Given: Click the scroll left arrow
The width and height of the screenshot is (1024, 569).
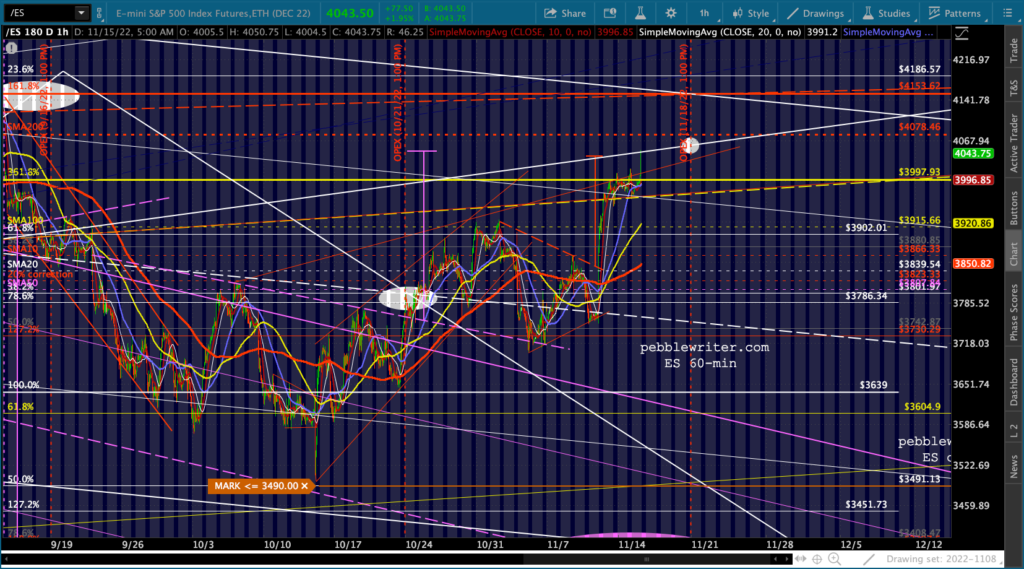Looking at the screenshot, I should [x=775, y=559].
